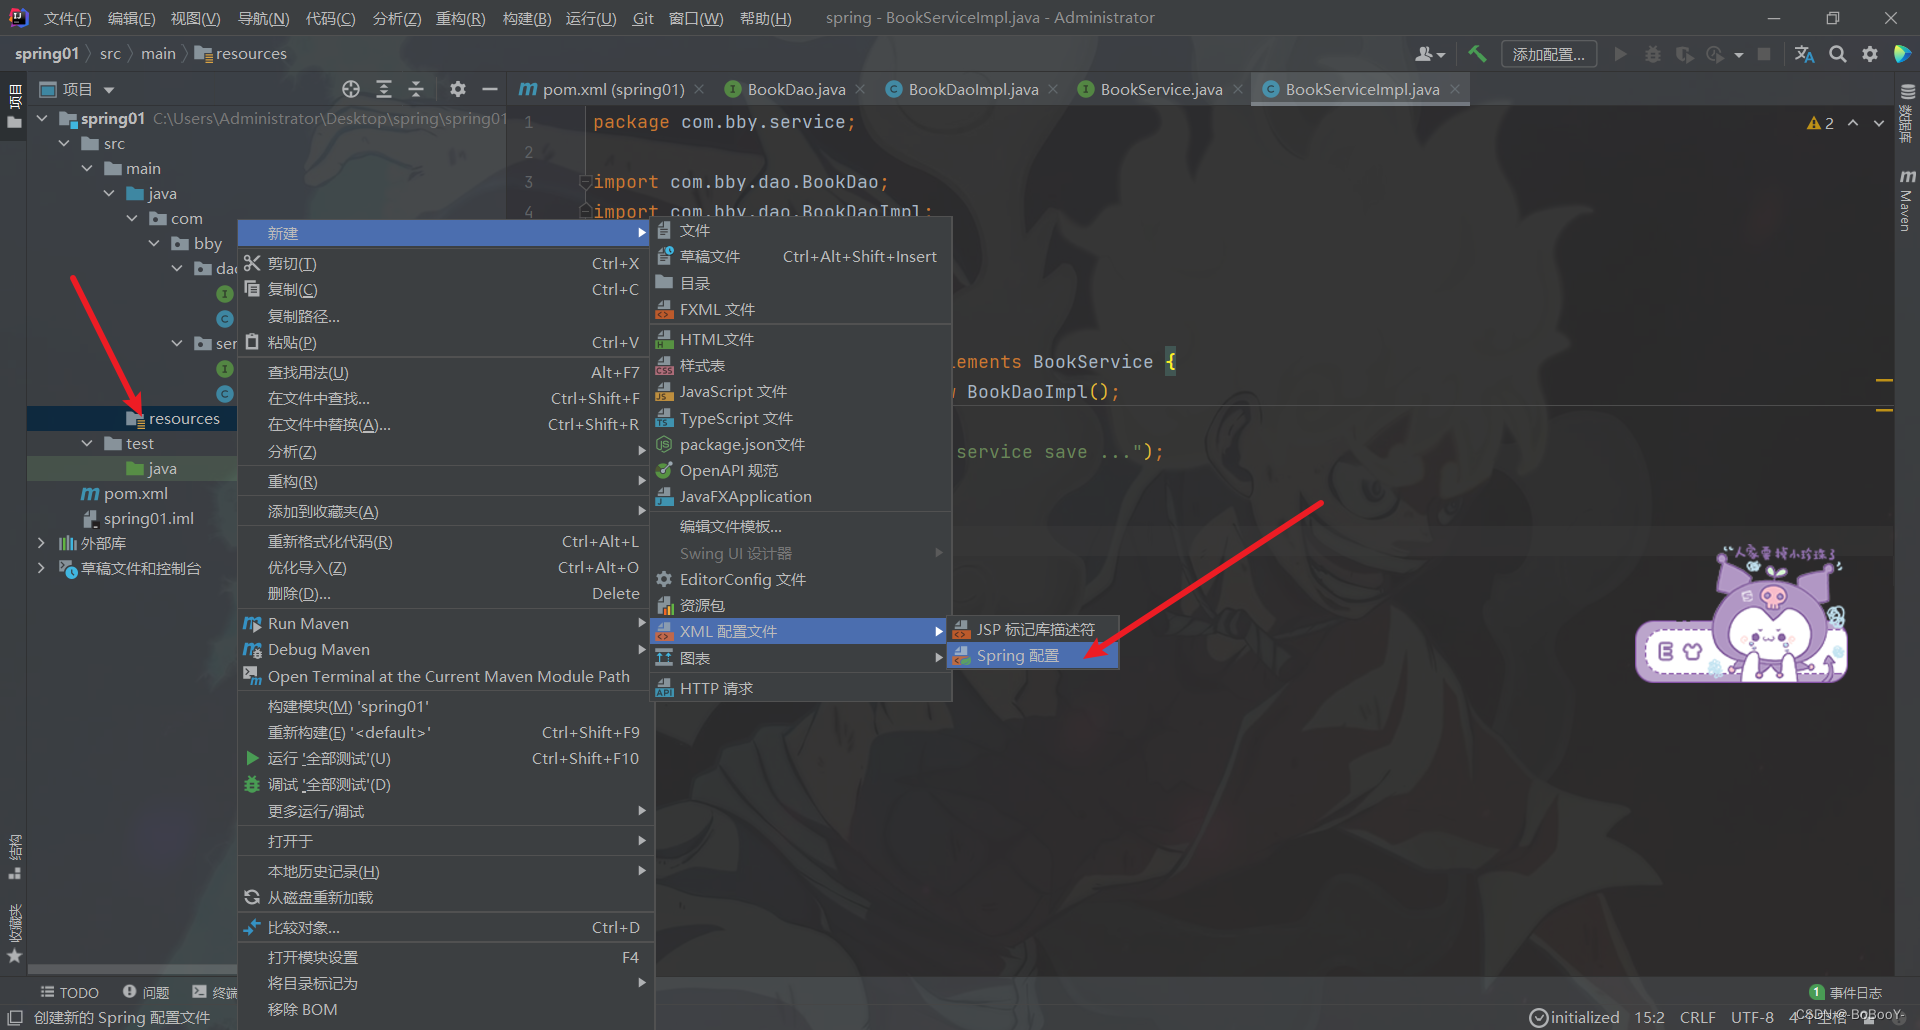Collapse the bby package node
This screenshot has width=1920, height=1030.
[x=154, y=243]
